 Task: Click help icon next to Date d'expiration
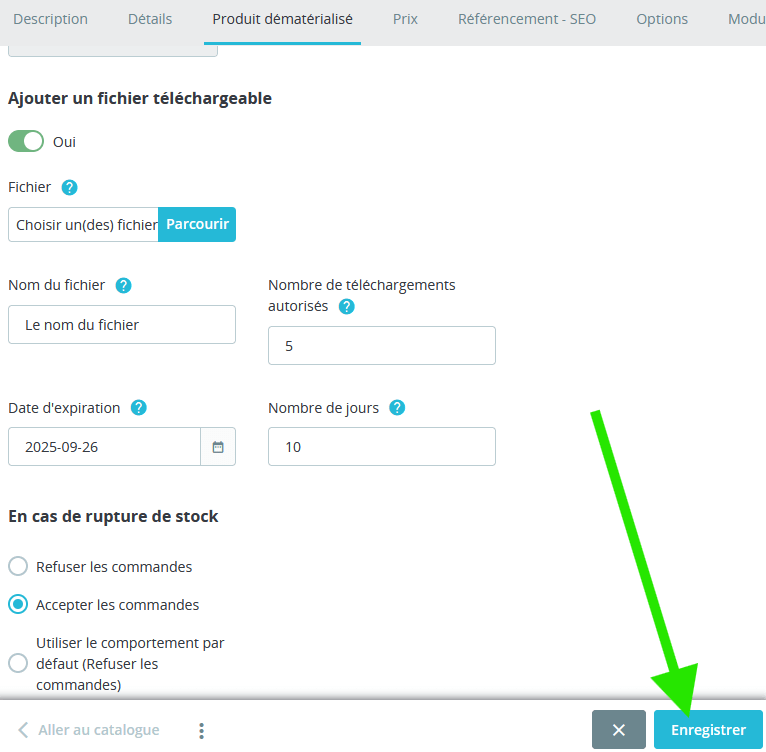[x=139, y=408]
